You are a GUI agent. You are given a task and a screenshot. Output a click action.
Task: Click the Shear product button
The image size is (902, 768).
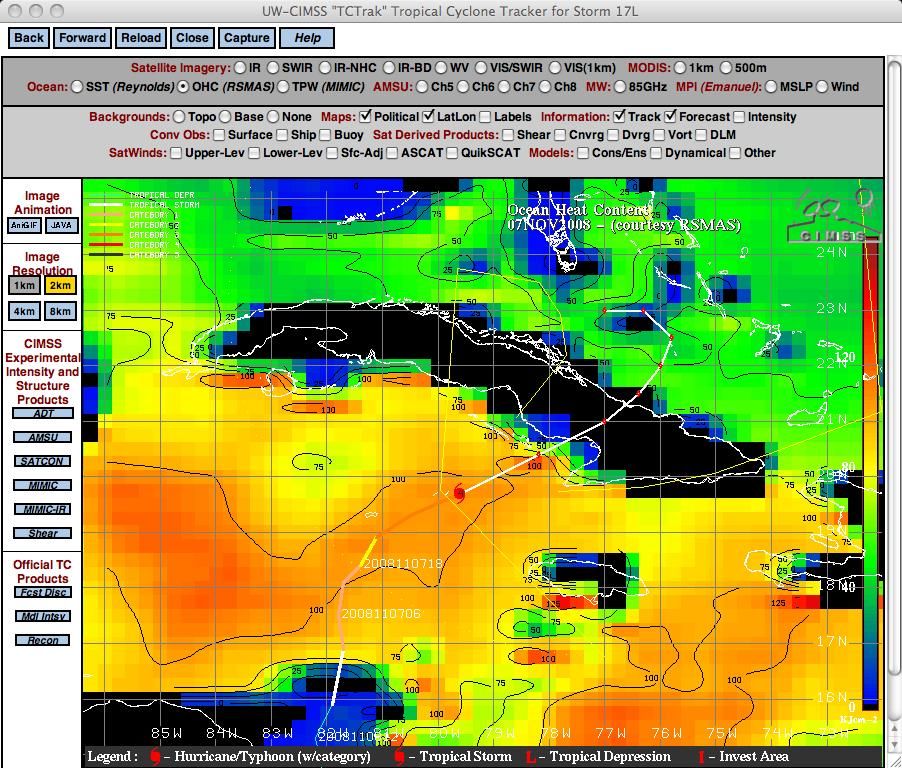tap(42, 533)
